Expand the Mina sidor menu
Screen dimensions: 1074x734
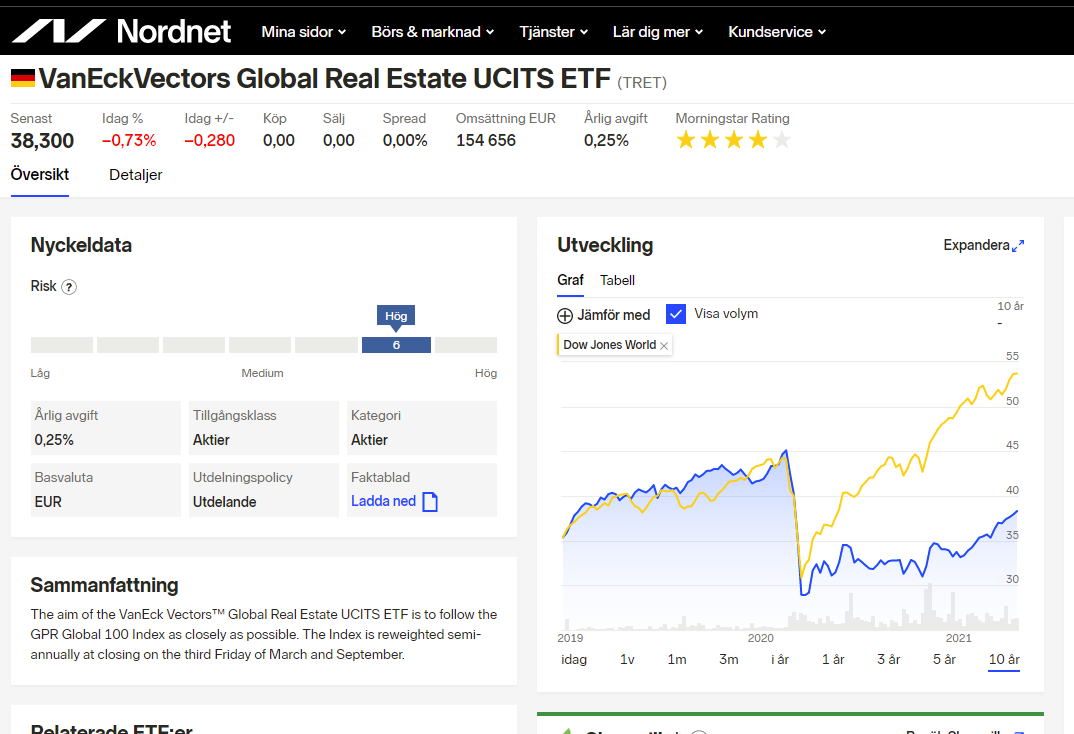(x=303, y=32)
